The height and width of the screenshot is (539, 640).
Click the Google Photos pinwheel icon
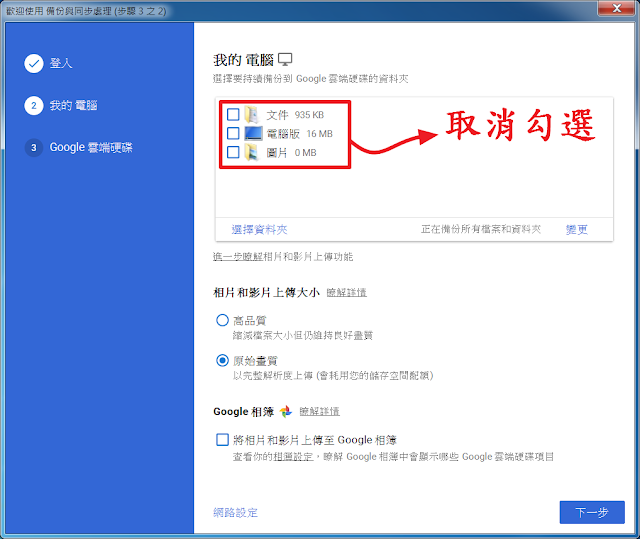[x=286, y=411]
